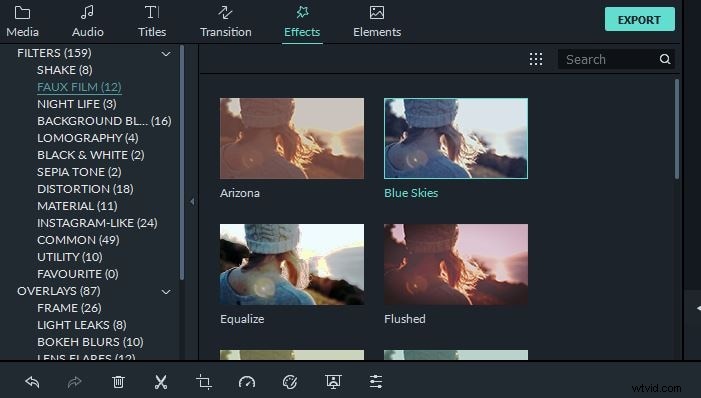Screen dimensions: 701x398
Task: Select the SHAKE (8) category
Action: click(65, 70)
